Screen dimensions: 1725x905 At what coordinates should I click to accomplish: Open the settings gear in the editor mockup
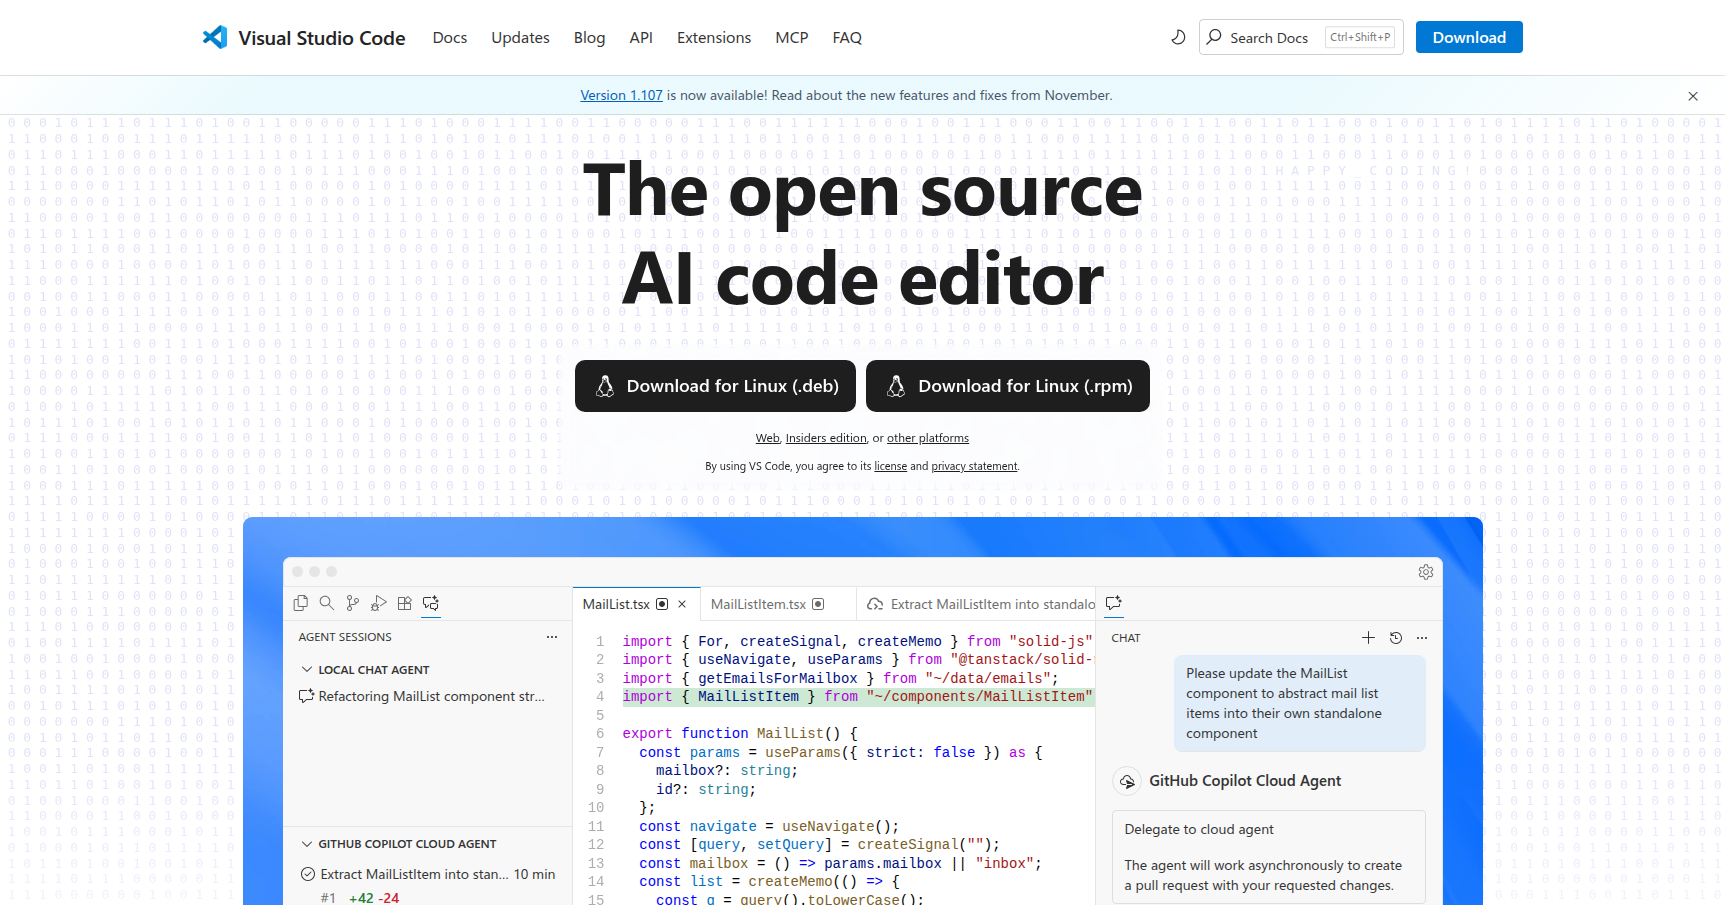click(x=1426, y=572)
